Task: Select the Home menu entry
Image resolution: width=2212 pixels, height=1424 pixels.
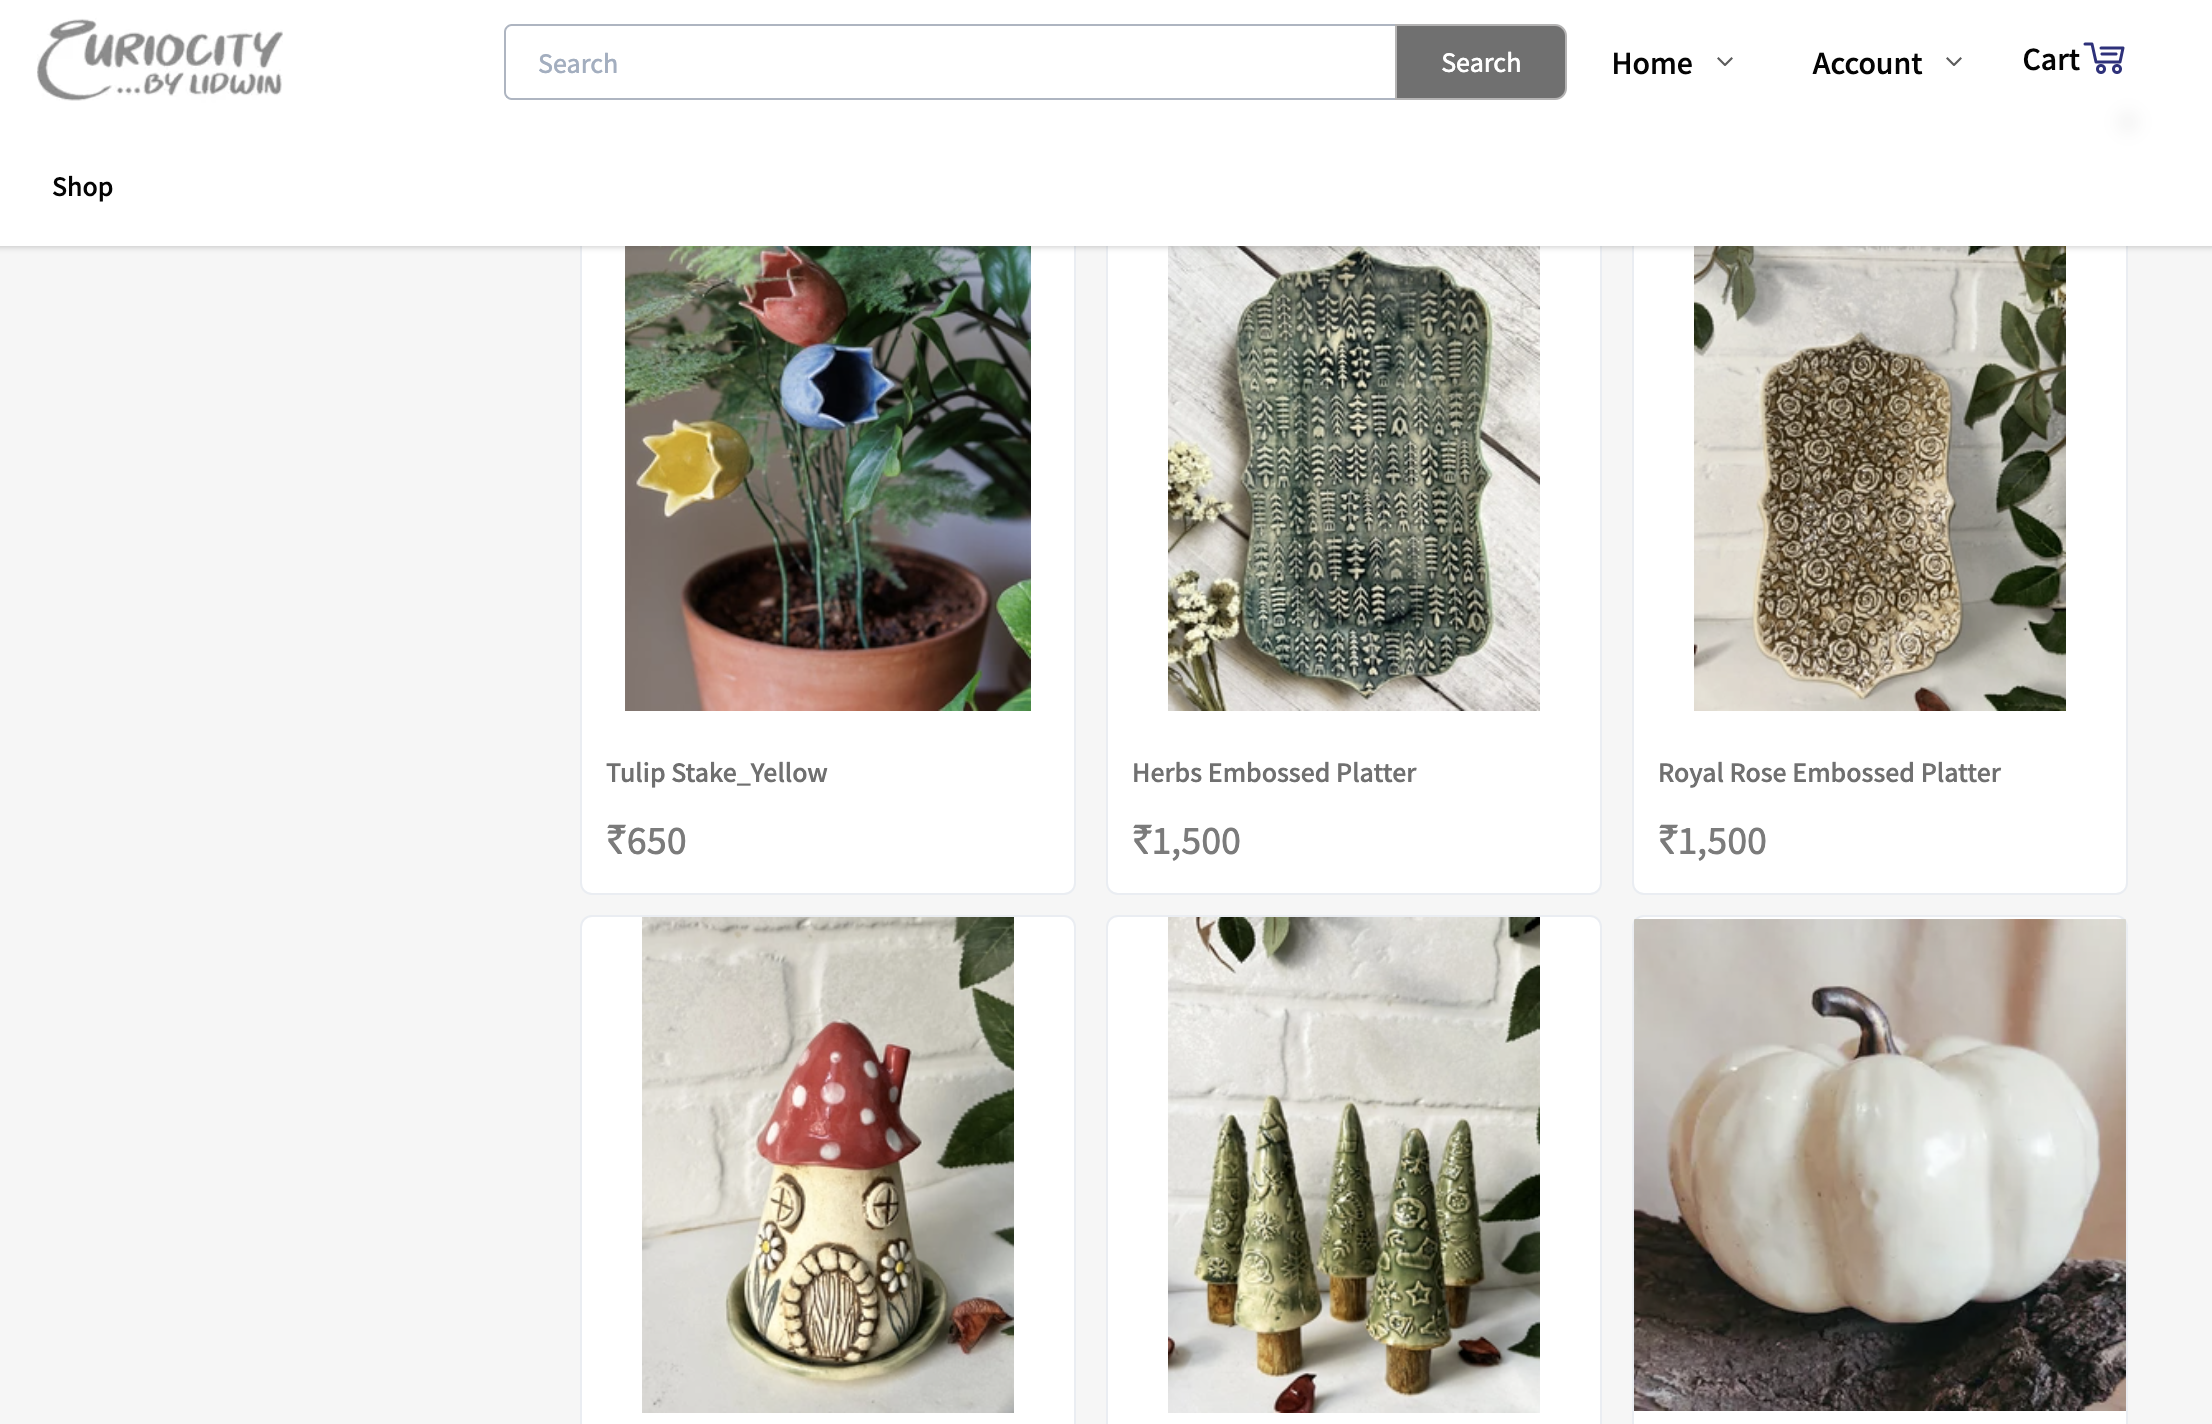Action: tap(1650, 62)
